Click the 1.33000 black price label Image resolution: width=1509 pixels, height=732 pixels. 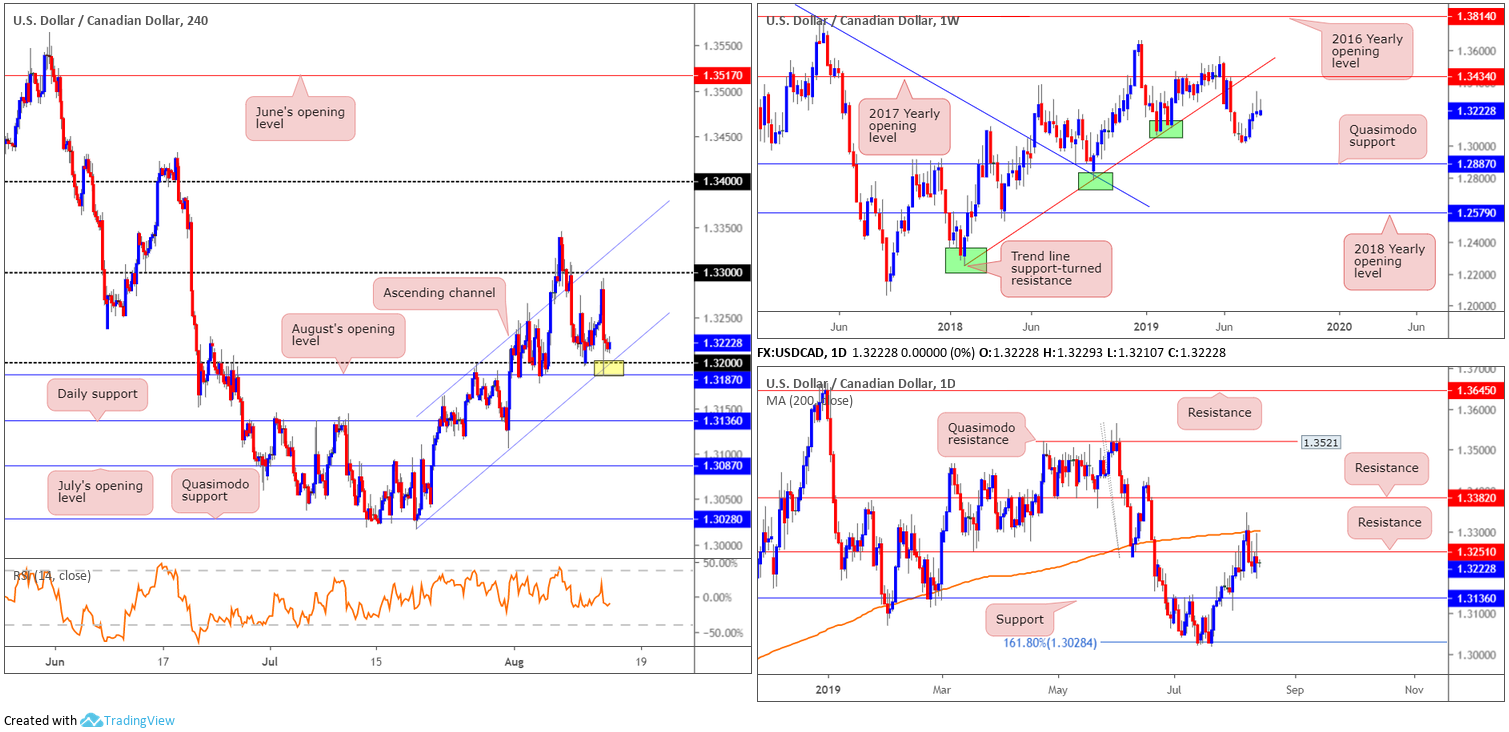725,272
